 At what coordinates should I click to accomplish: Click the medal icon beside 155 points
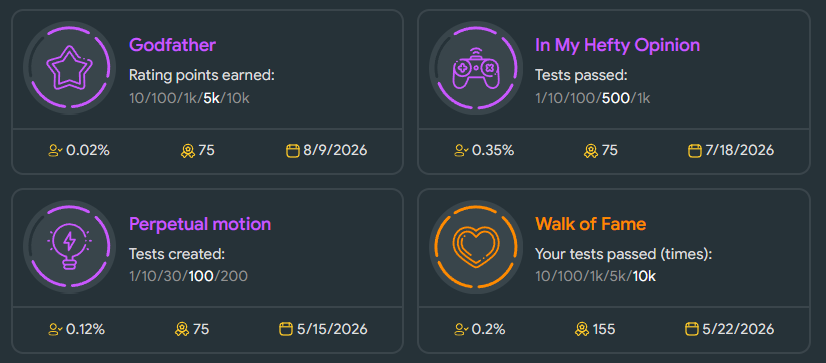(582, 330)
